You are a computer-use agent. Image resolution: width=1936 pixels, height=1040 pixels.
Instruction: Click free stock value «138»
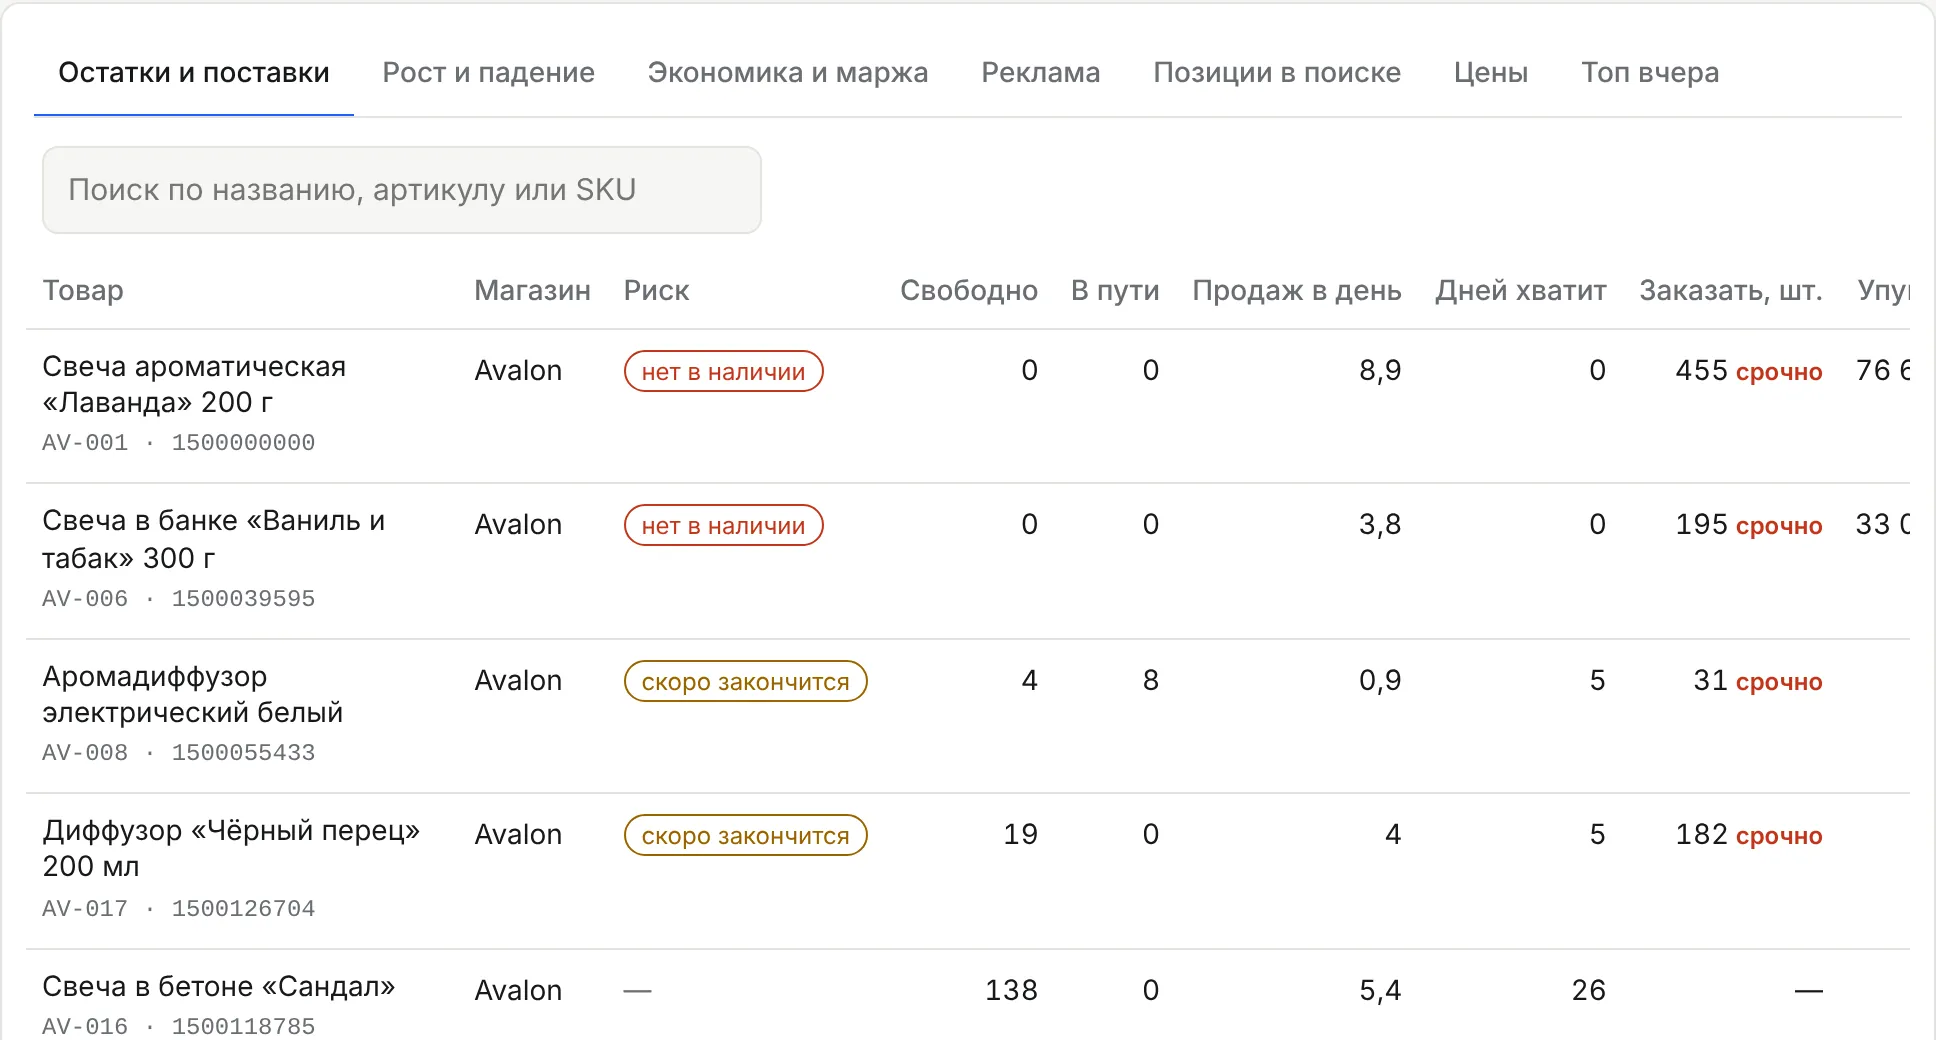pyautogui.click(x=1011, y=991)
